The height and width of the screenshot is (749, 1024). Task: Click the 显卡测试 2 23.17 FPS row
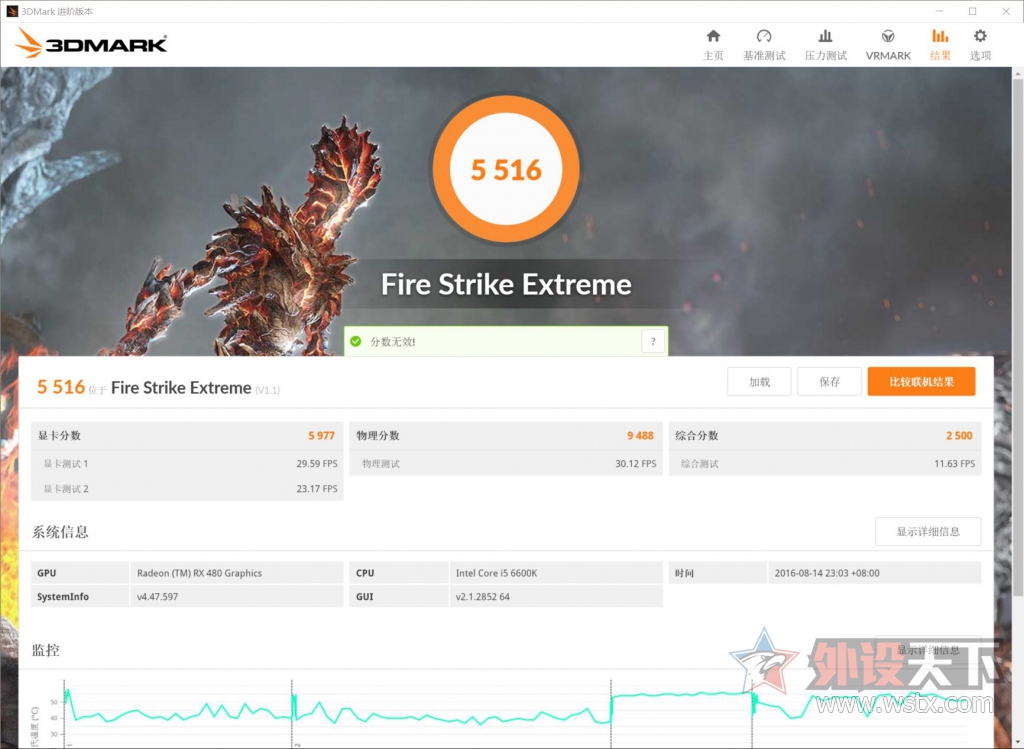click(187, 488)
